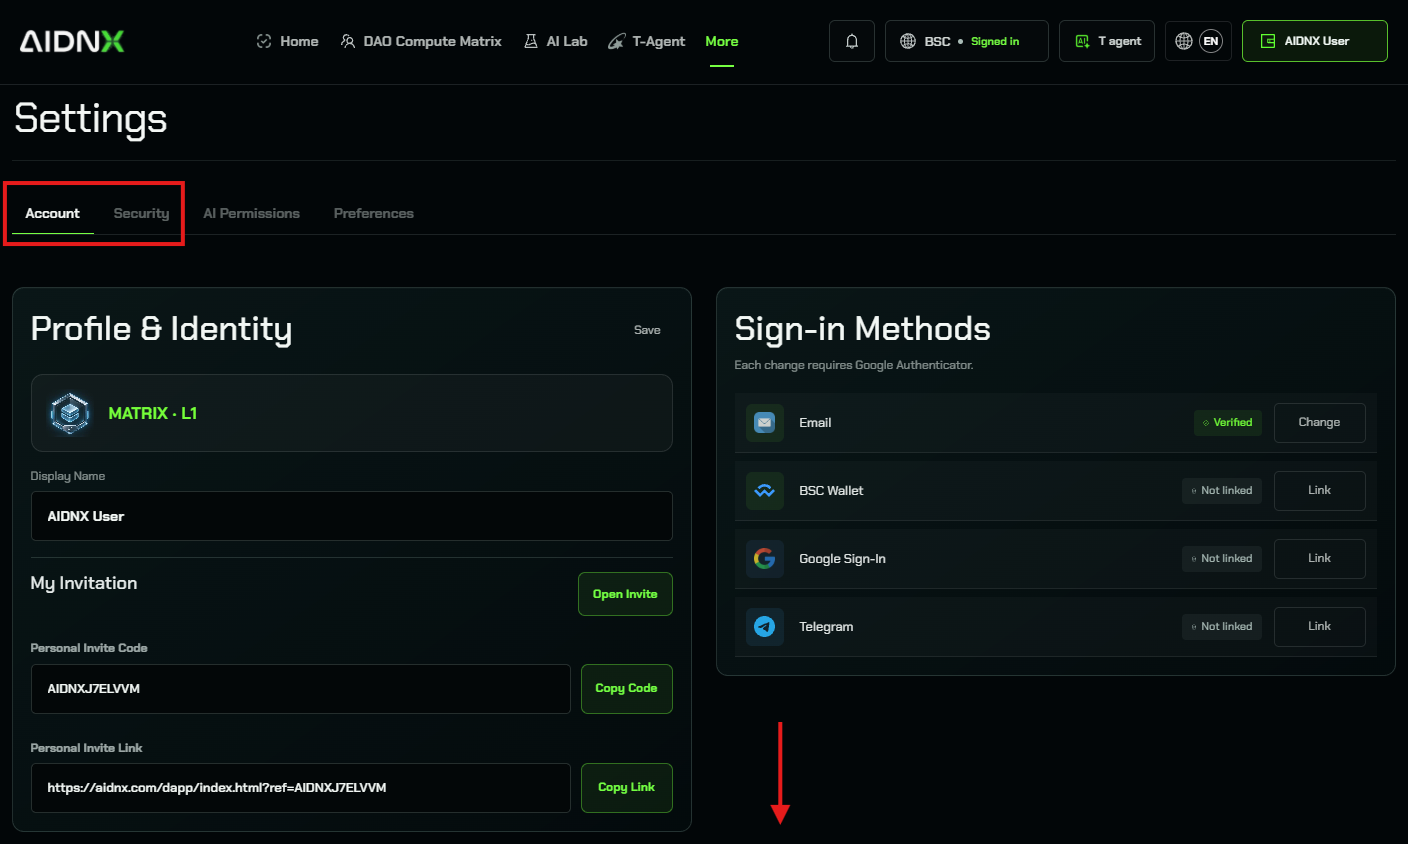Edit the Display Name field
This screenshot has width=1408, height=844.
(352, 516)
